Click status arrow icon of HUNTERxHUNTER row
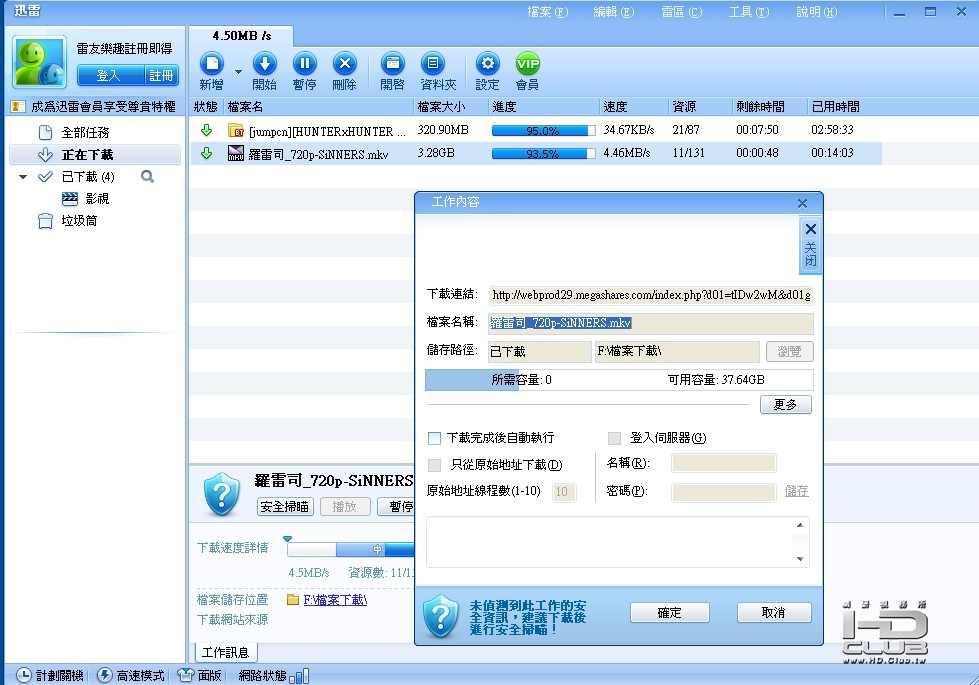Screen dimensions: 979x685 point(206,130)
